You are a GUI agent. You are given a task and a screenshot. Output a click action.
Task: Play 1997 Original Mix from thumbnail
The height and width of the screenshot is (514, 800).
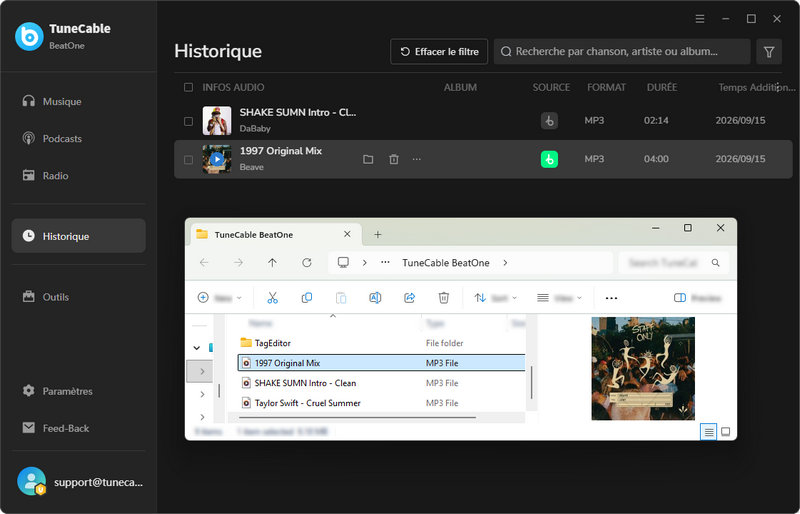pyautogui.click(x=217, y=159)
